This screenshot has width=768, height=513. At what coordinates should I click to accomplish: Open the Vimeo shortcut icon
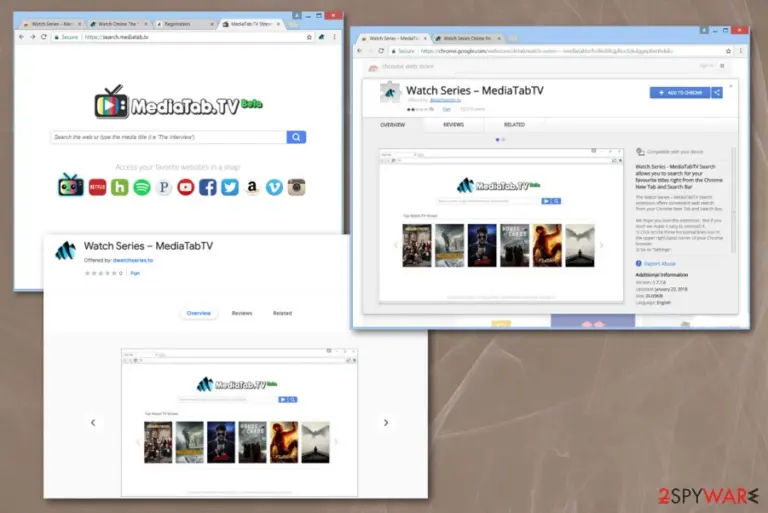click(274, 187)
